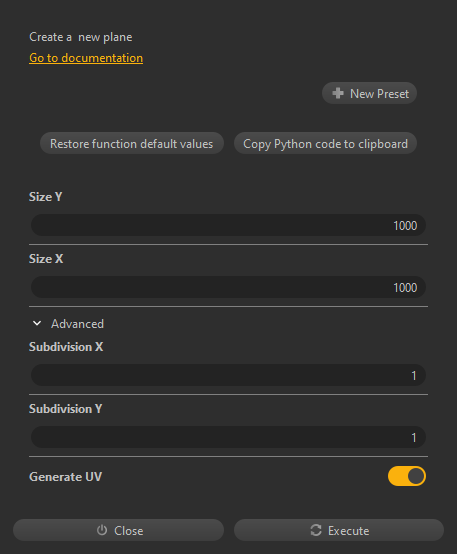Click the Subdivision X label
This screenshot has height=554, width=457.
[x=66, y=347]
